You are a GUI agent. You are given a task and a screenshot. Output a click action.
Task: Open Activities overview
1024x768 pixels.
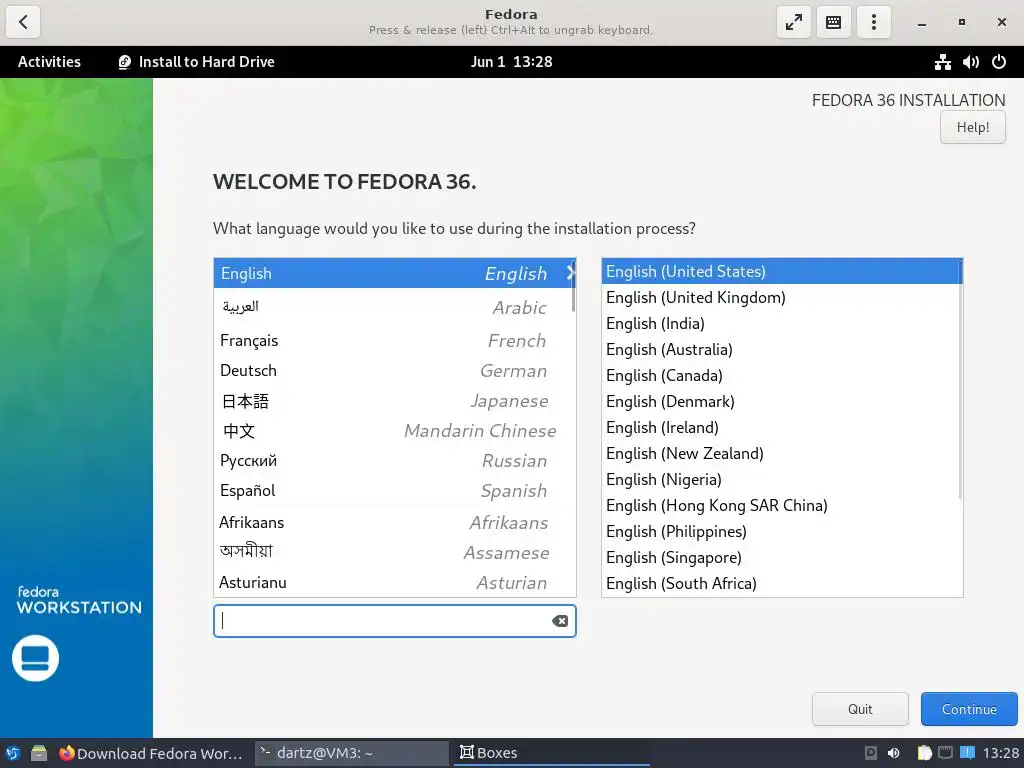point(50,62)
